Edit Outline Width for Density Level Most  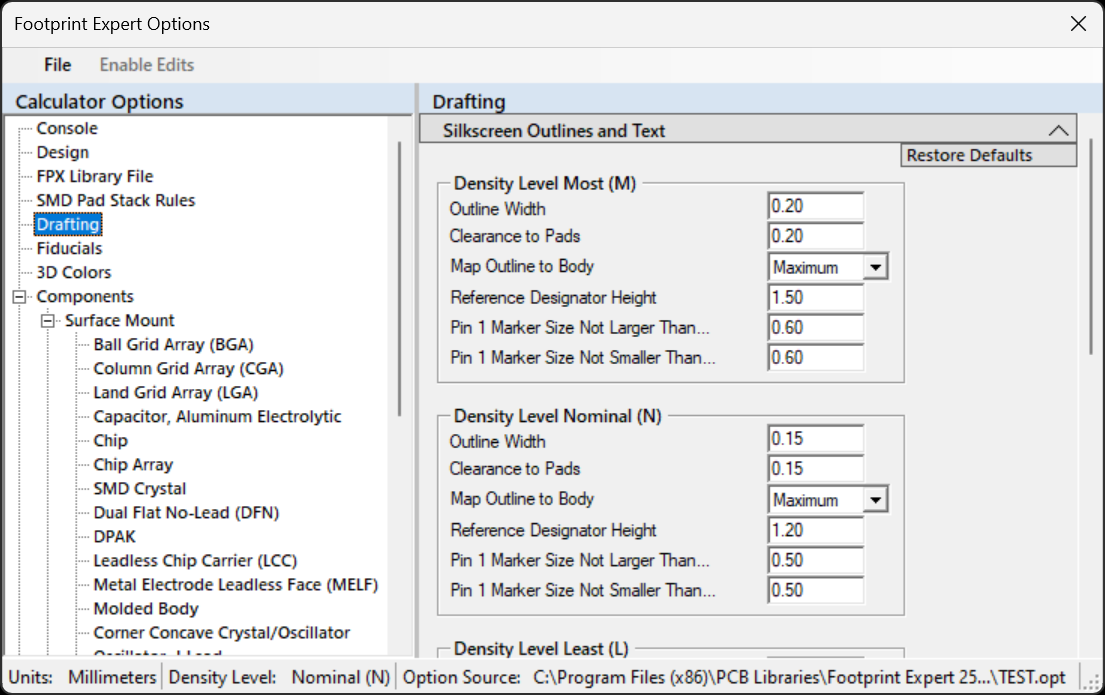(x=815, y=206)
